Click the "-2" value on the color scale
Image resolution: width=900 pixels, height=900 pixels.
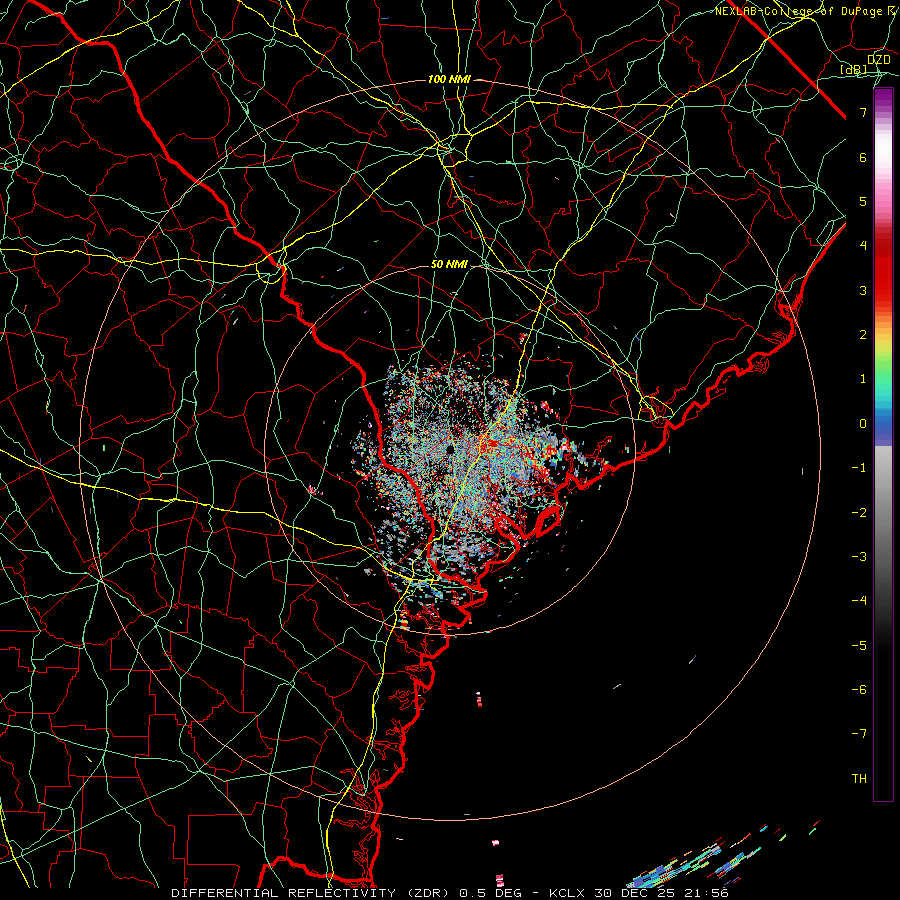point(859,513)
